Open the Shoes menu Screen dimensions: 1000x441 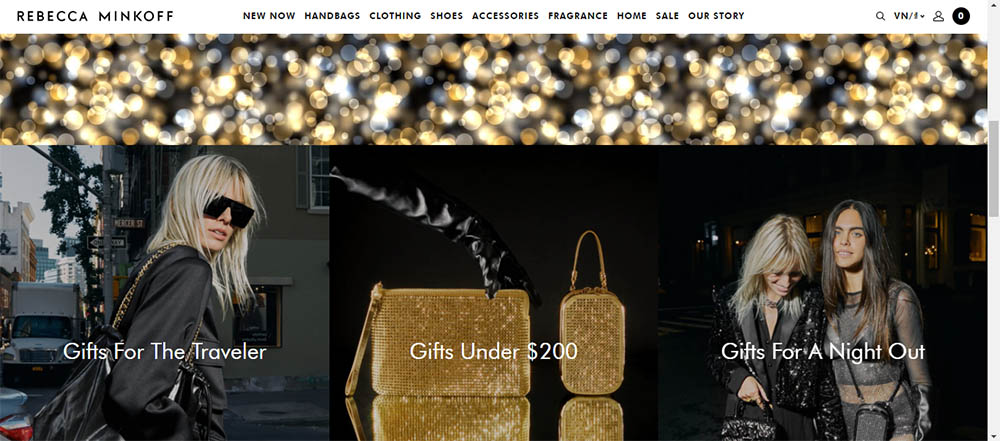(x=446, y=16)
